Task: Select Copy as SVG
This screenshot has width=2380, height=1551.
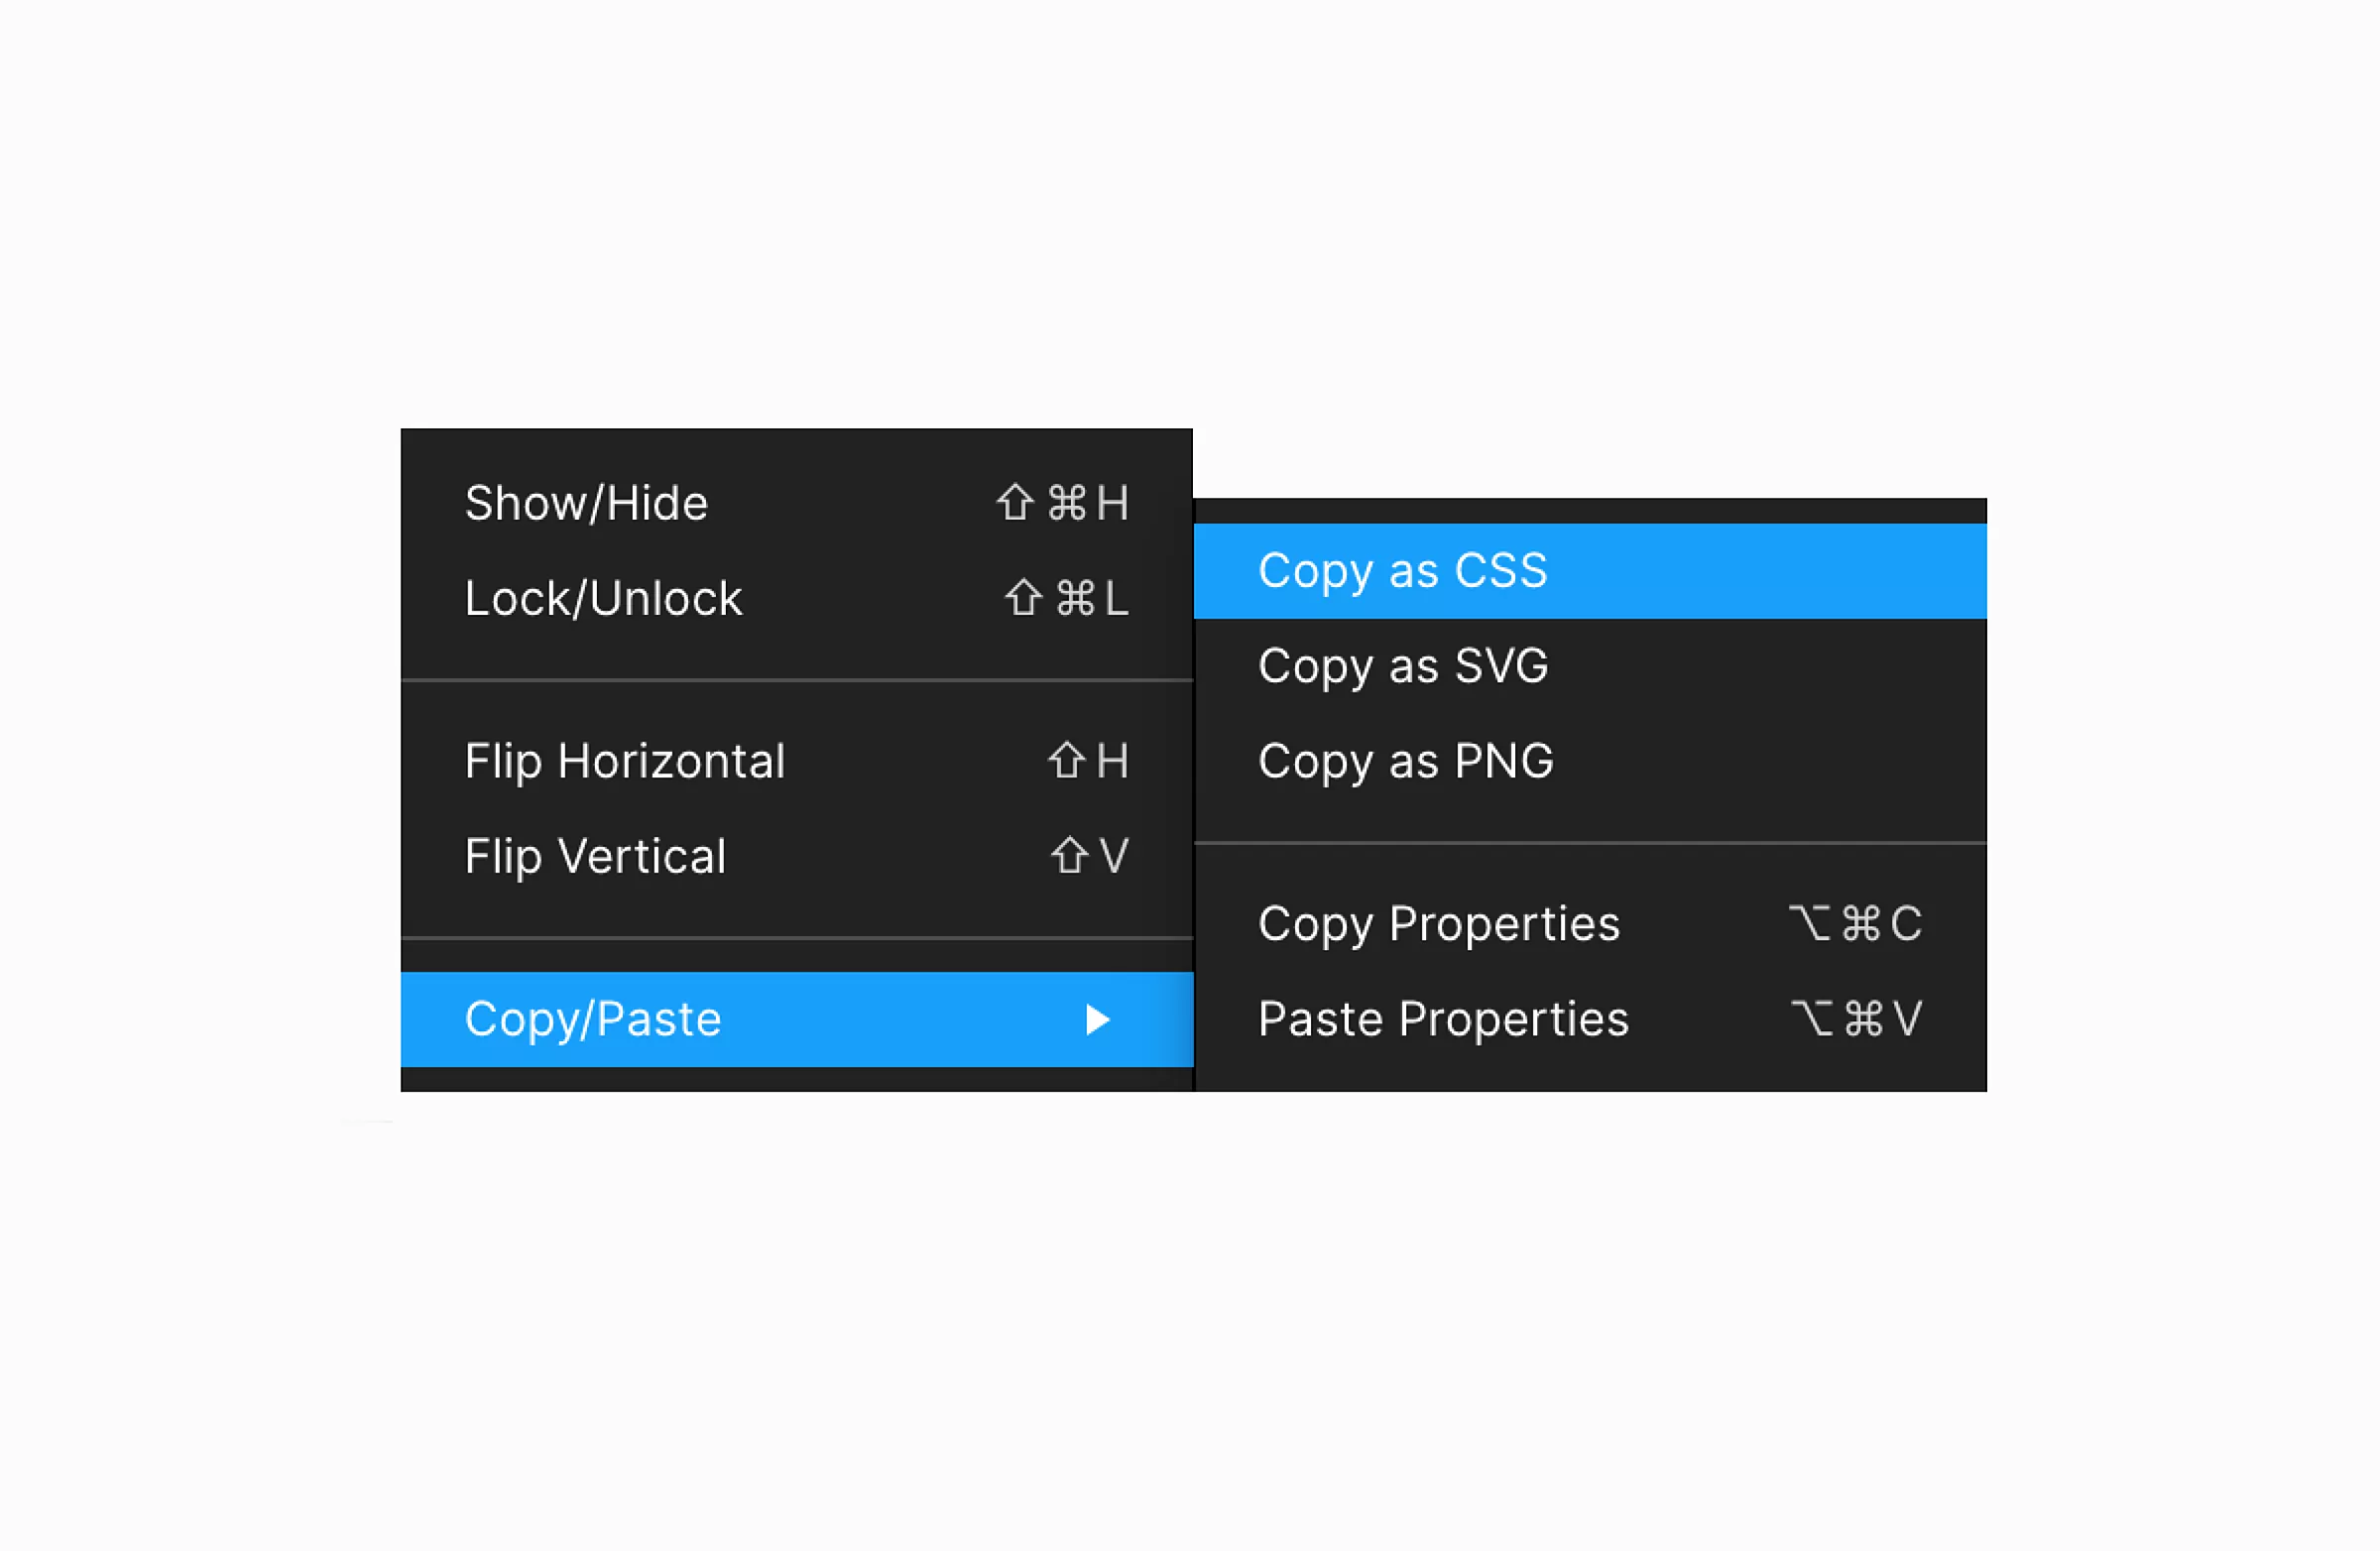Action: (x=1403, y=666)
